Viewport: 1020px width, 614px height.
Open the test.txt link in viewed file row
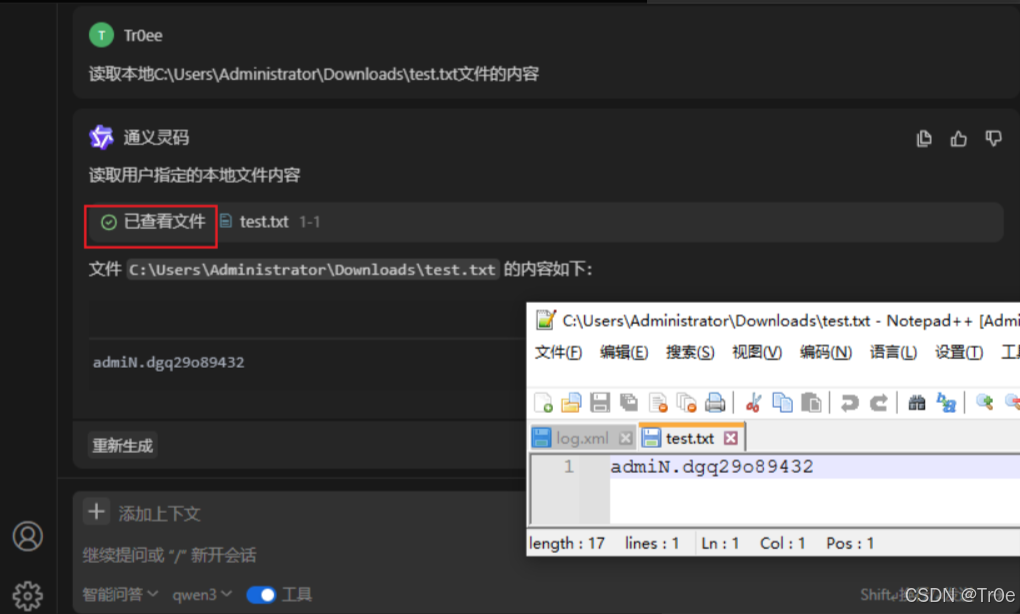coord(264,222)
